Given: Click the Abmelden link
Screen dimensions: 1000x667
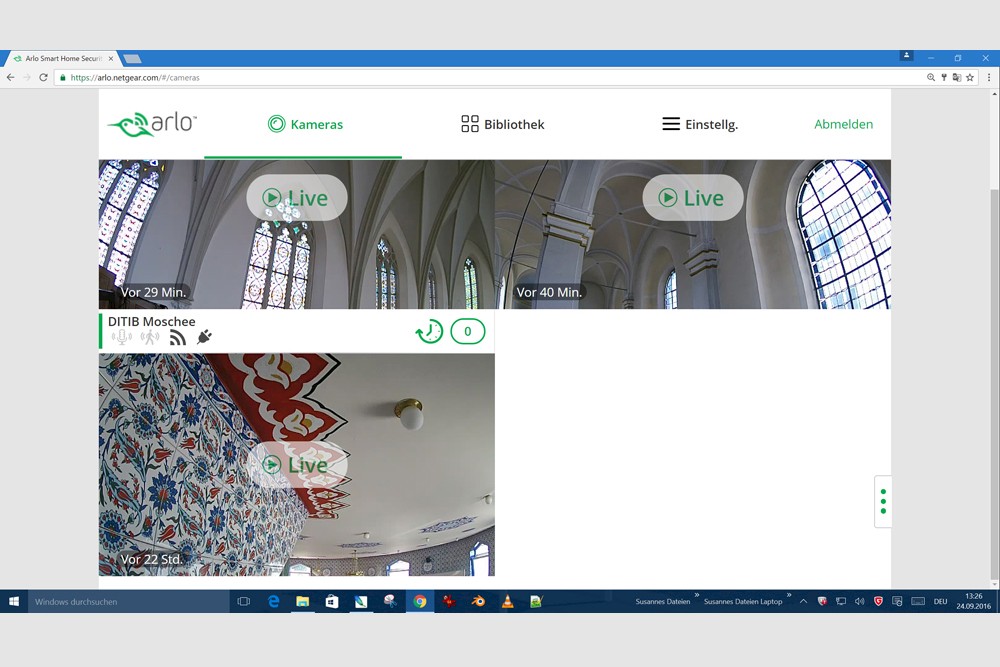Looking at the screenshot, I should [x=843, y=125].
